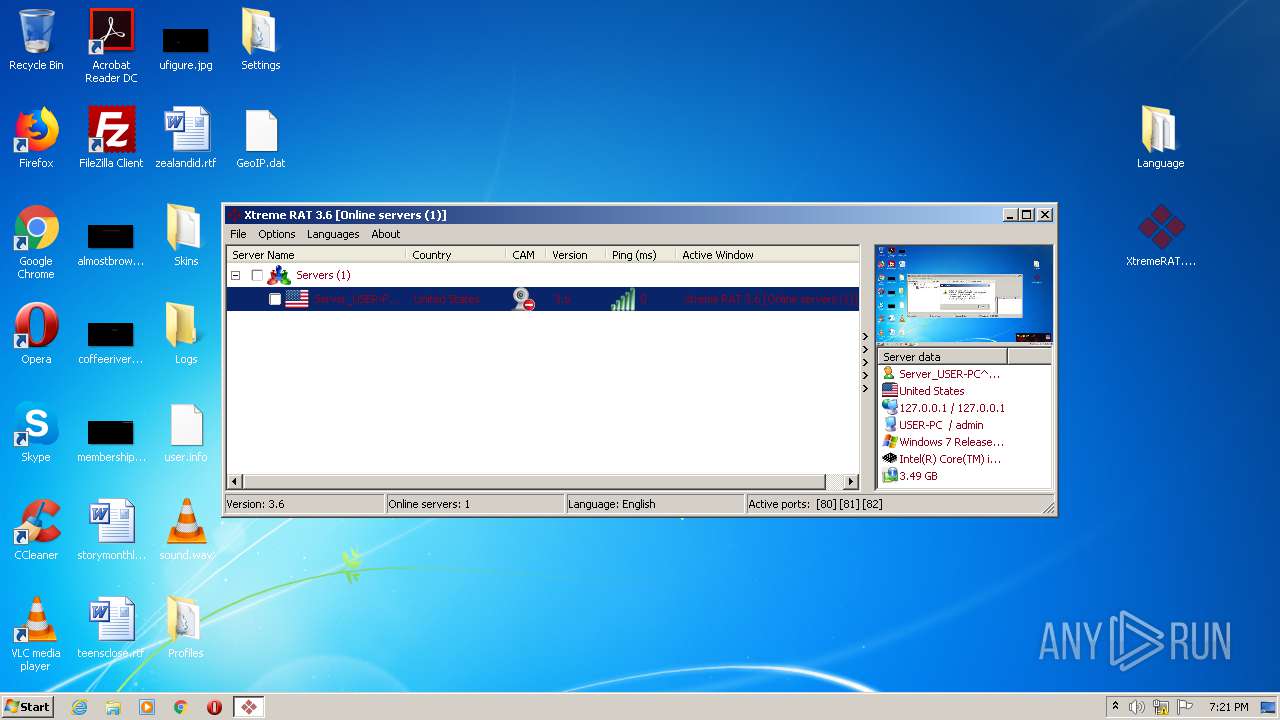Check the Servers (1) group checkbox
1280x720 pixels.
257,275
